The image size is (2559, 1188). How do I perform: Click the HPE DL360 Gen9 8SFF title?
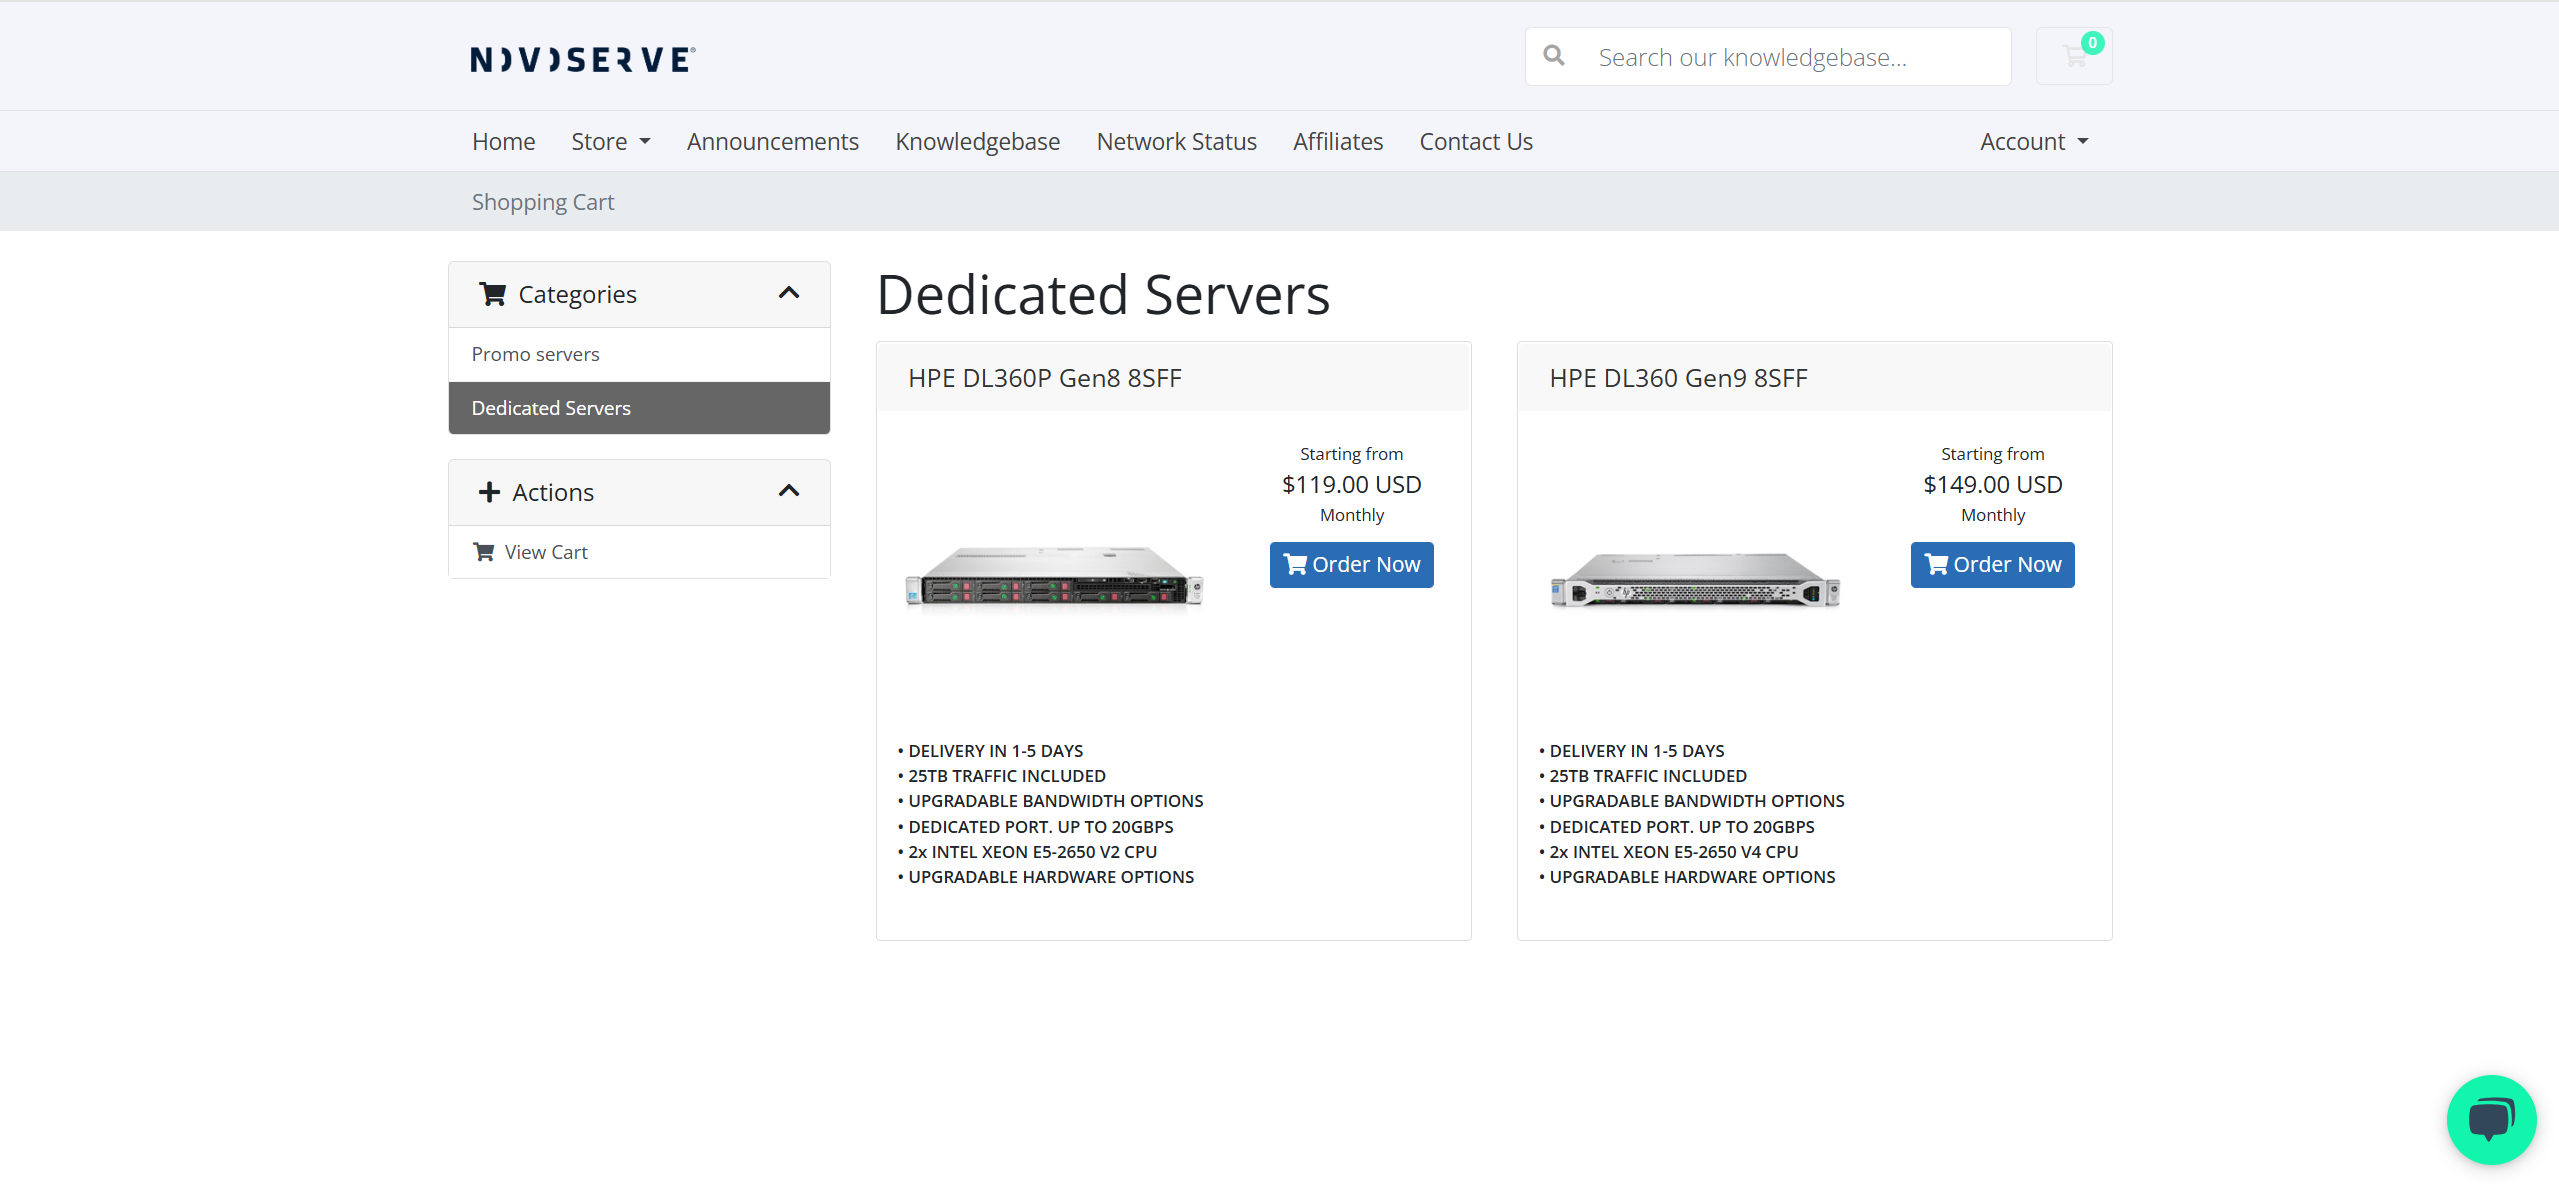[x=1678, y=378]
